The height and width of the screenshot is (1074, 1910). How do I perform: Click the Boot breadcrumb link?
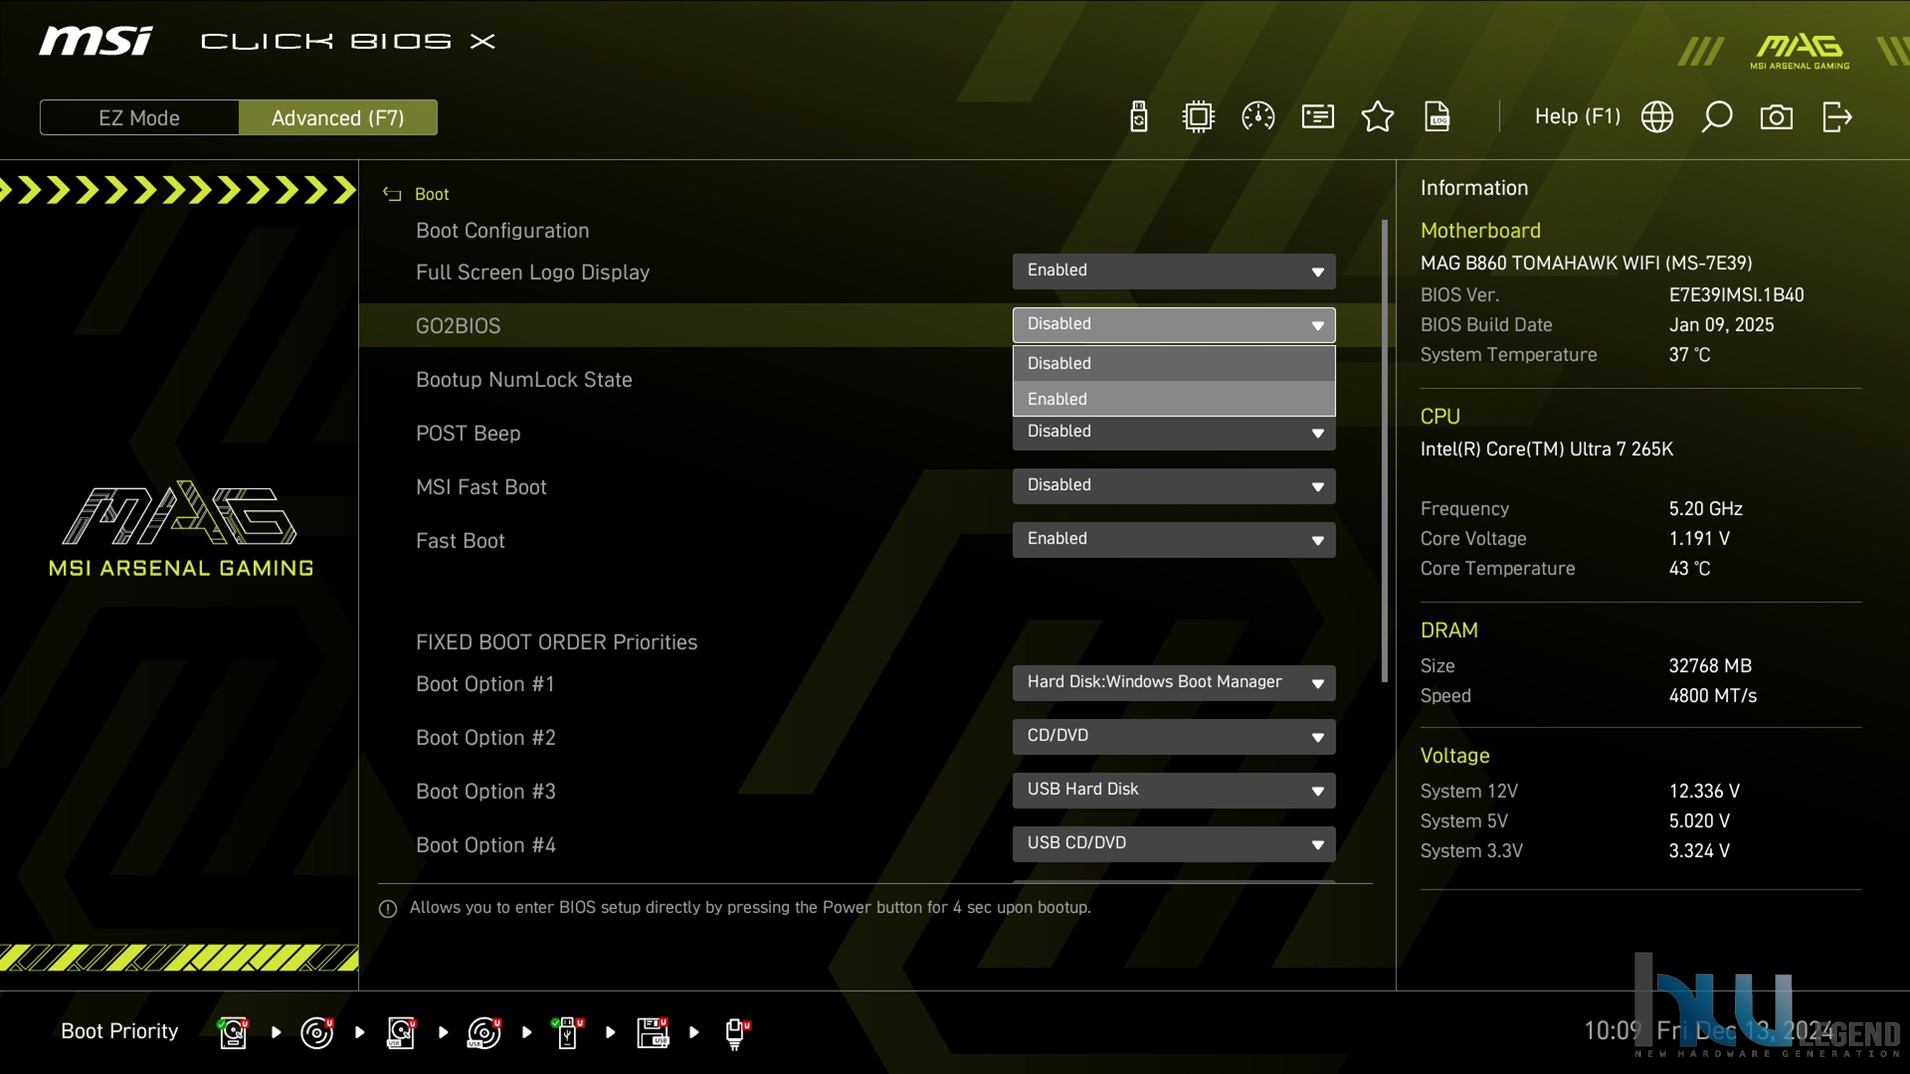[x=432, y=194]
